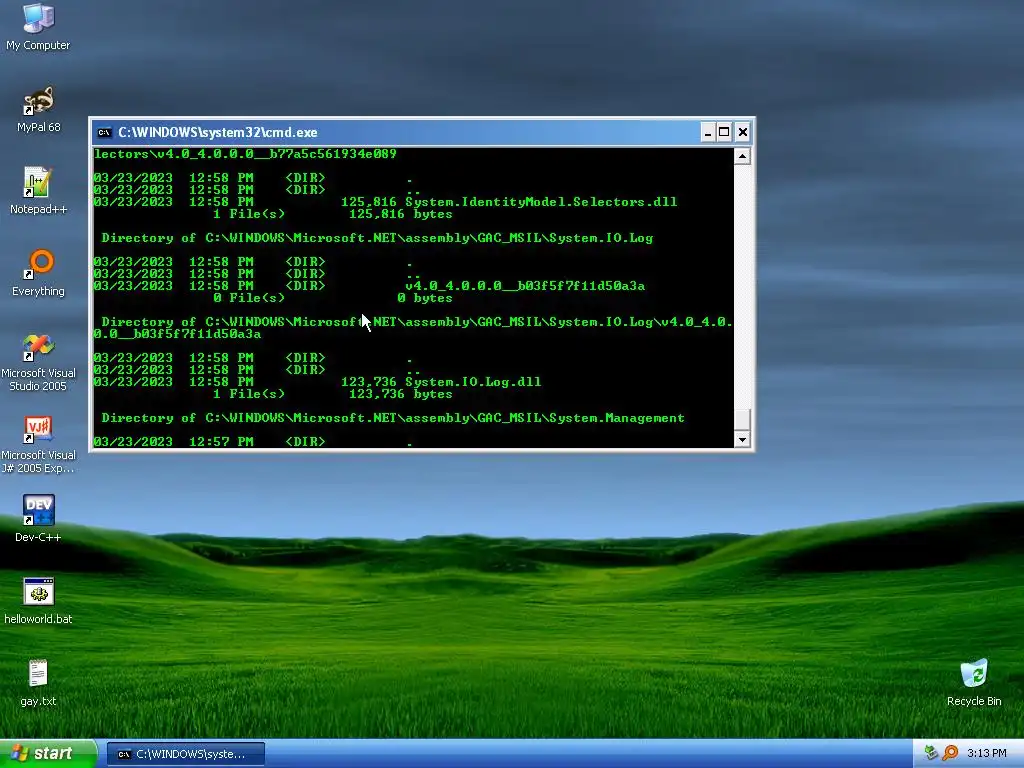Click the console vertical scrollbar thumb
This screenshot has height=768, width=1024.
tap(742, 419)
